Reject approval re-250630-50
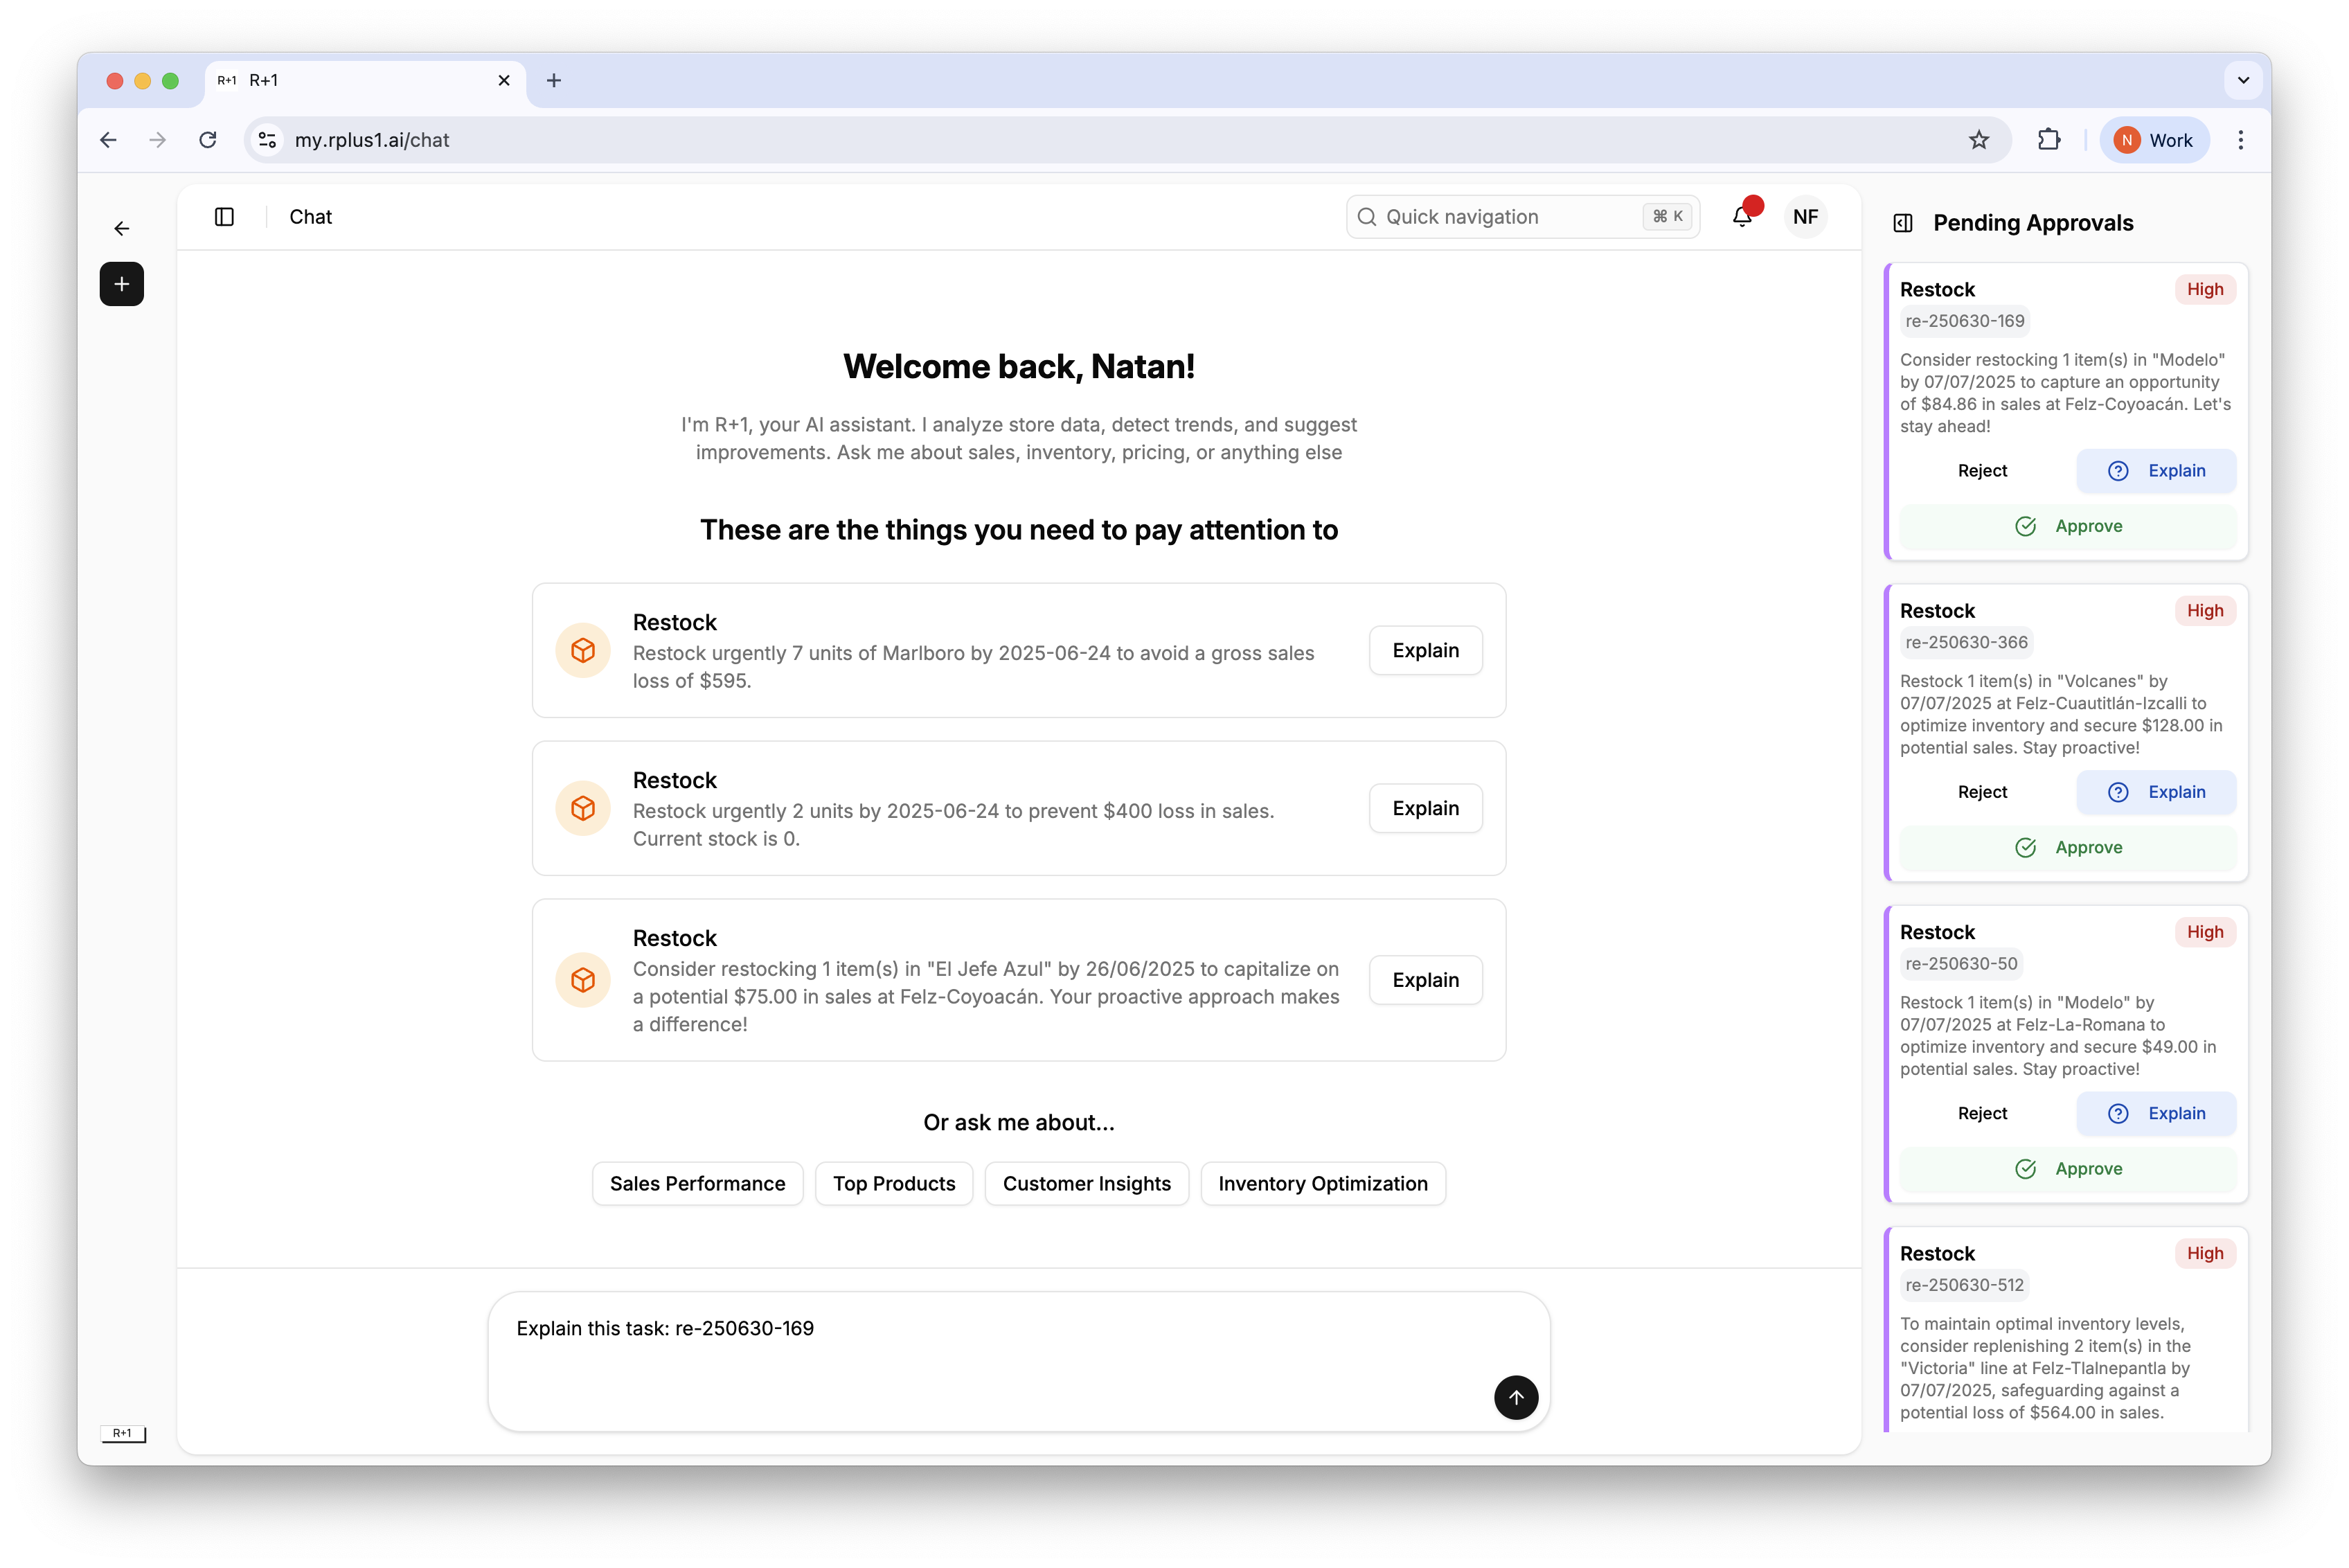 [1982, 1113]
